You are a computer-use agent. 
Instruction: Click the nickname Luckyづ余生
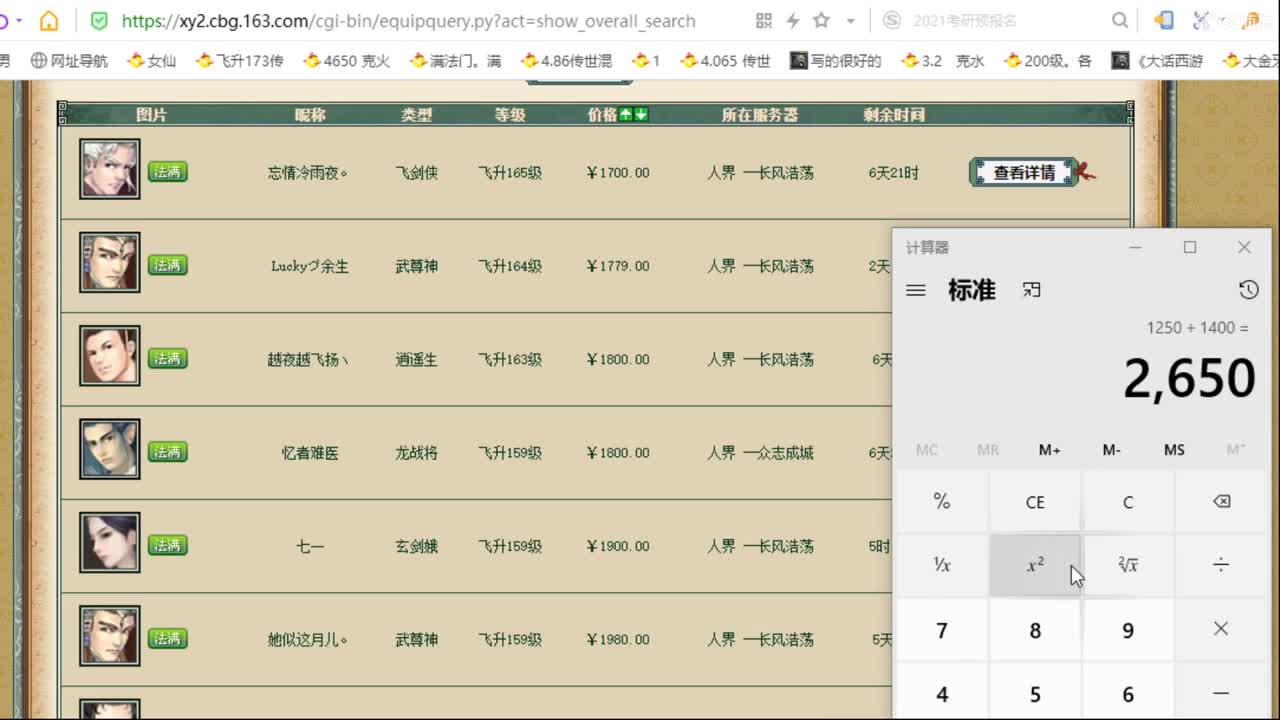click(x=310, y=266)
